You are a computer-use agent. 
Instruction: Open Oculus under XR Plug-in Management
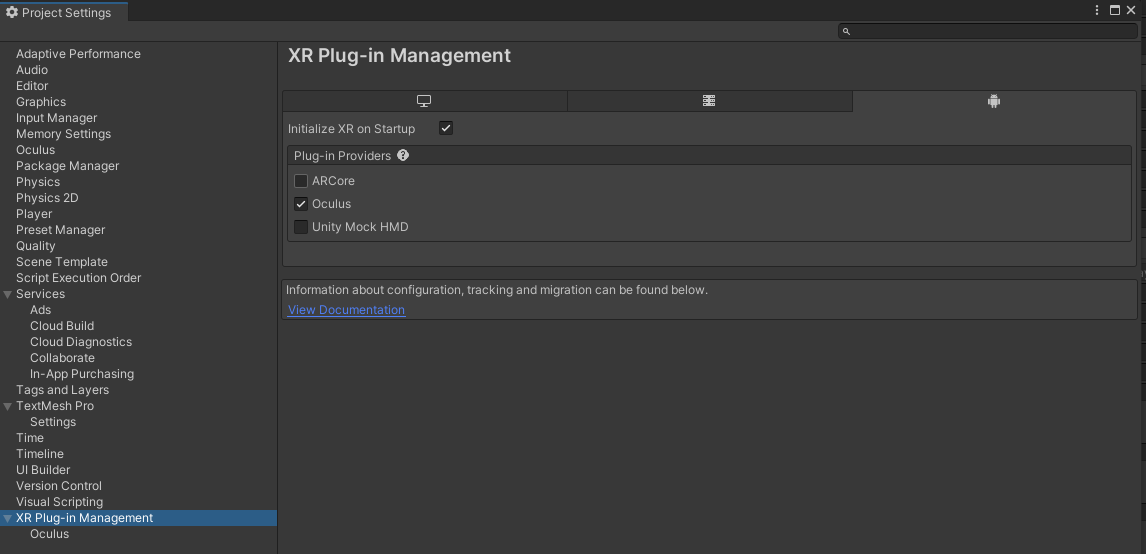(50, 534)
